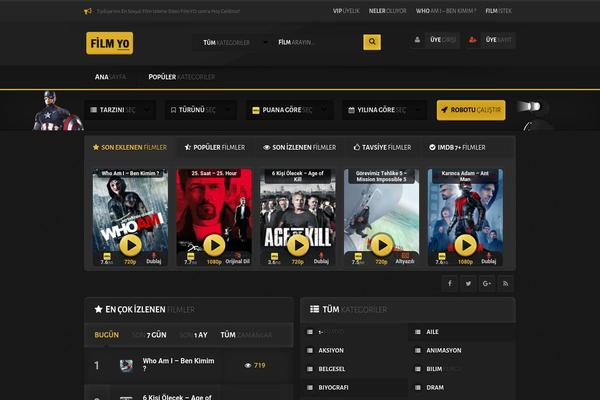Open the AKSİYON category
This screenshot has height=400, width=600.
[x=331, y=350]
